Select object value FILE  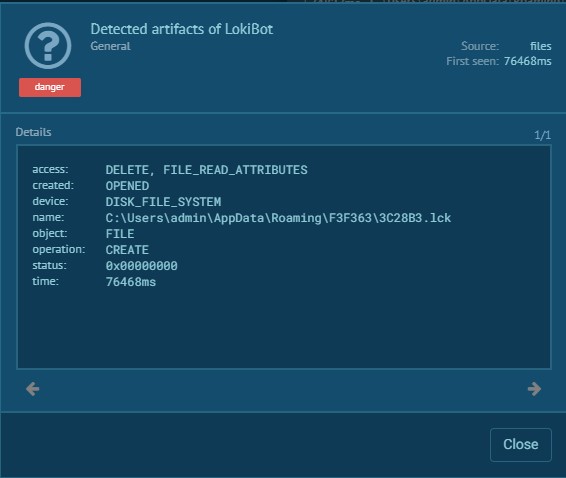click(120, 234)
